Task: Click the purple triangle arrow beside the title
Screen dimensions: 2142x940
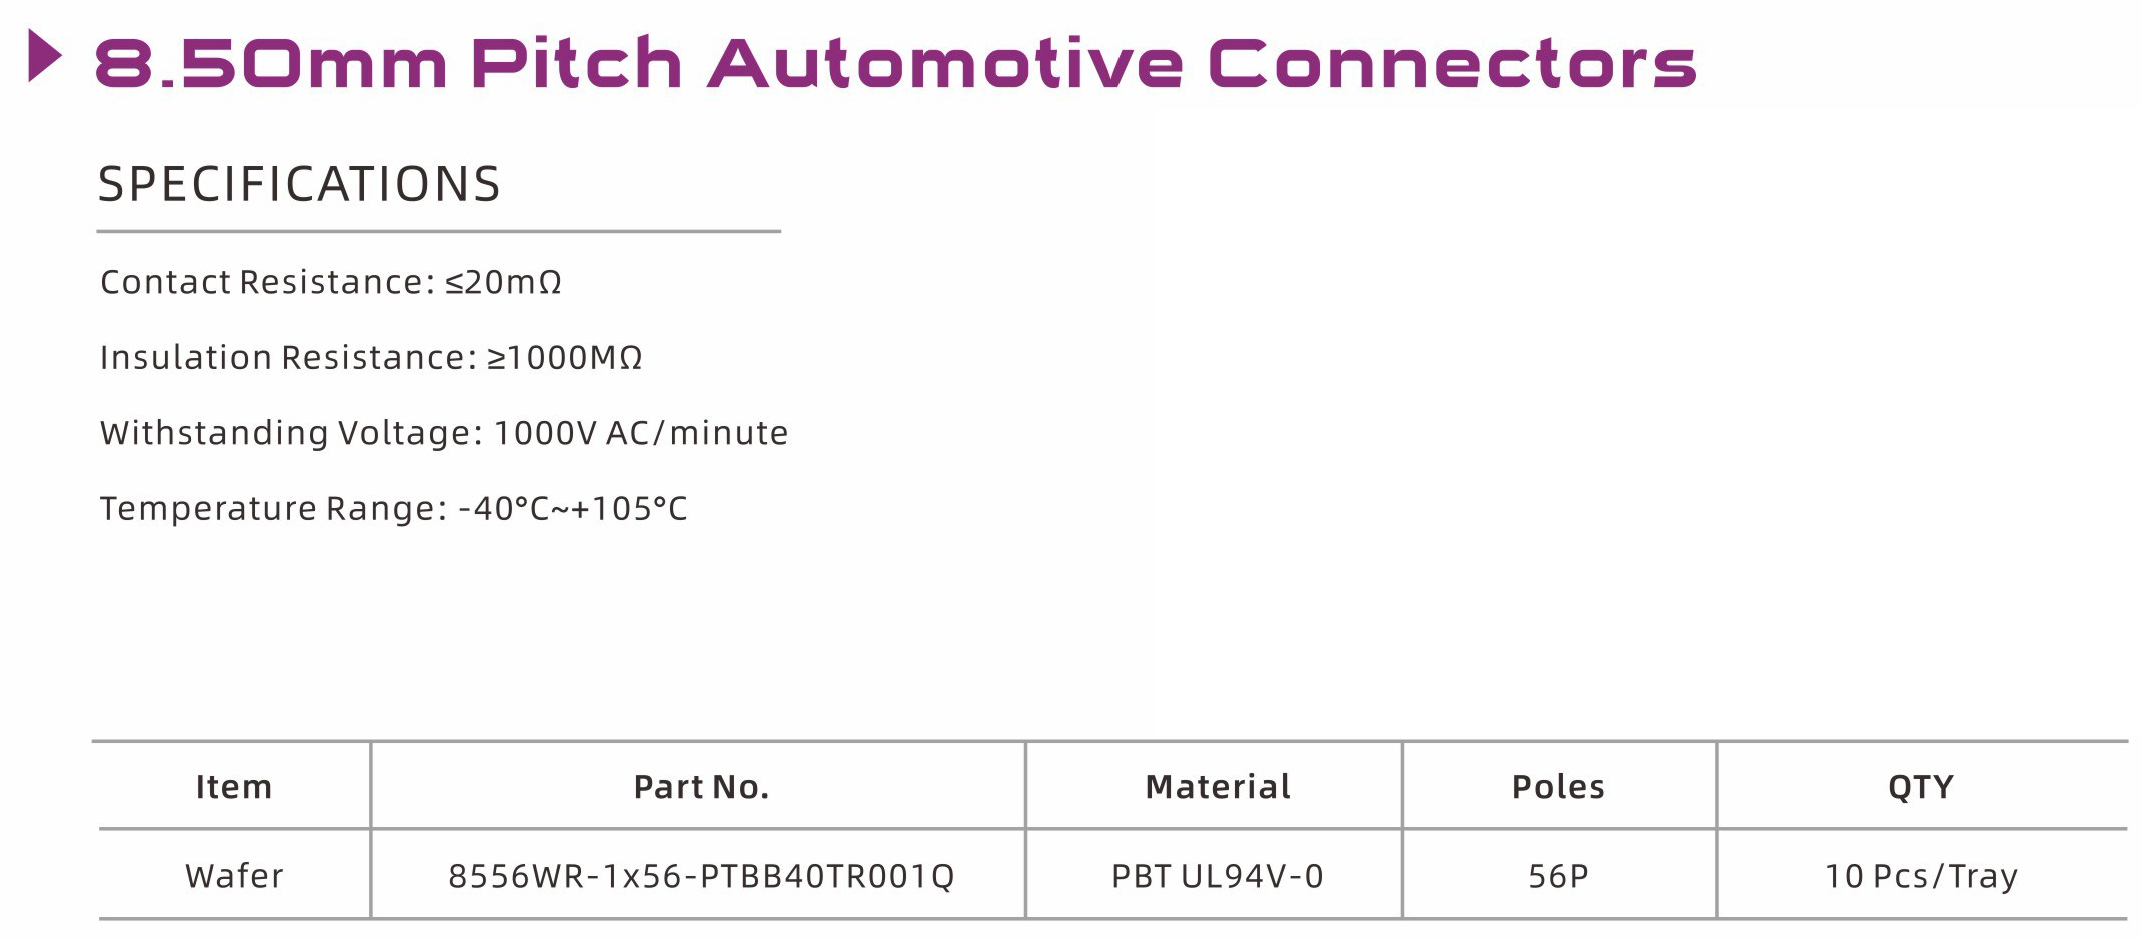Action: click(x=45, y=56)
